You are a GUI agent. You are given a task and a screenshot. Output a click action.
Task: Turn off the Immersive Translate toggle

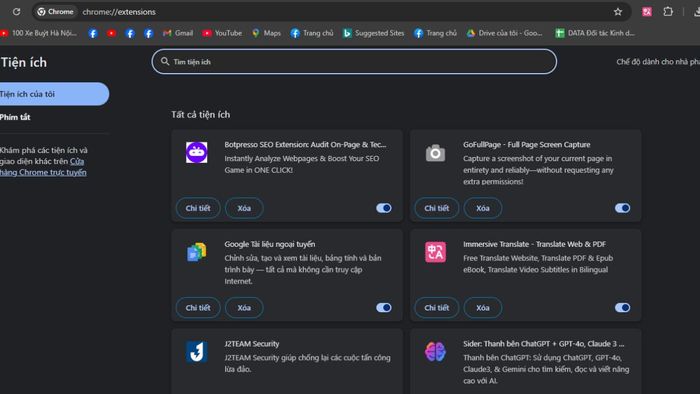[x=622, y=307]
